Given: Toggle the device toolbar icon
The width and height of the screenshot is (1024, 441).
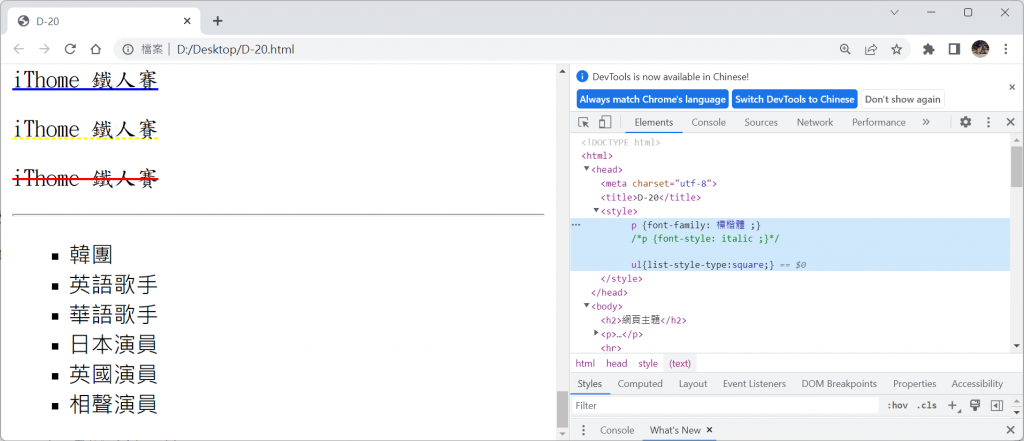Looking at the screenshot, I should point(605,122).
